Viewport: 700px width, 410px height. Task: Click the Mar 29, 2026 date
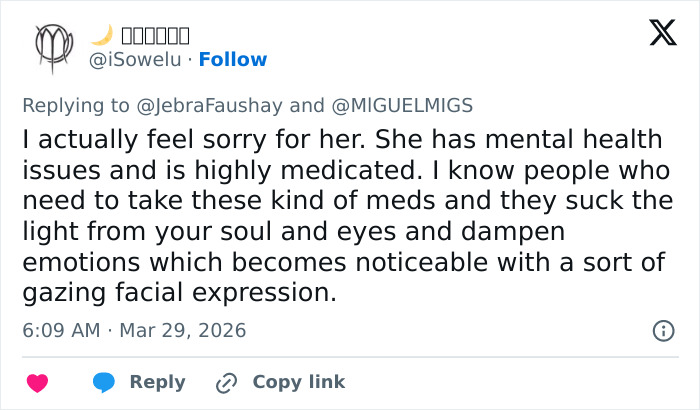coord(183,330)
